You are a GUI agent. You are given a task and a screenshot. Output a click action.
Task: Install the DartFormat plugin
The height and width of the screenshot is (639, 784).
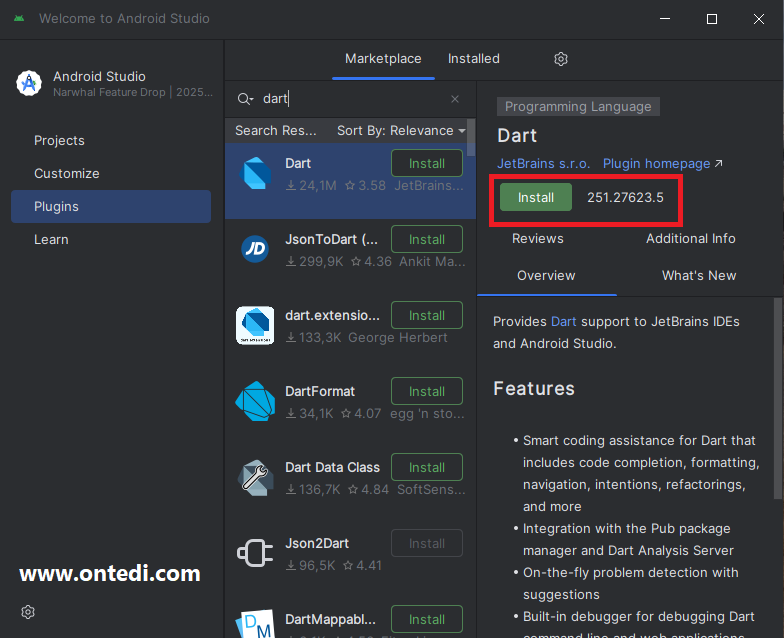(426, 392)
